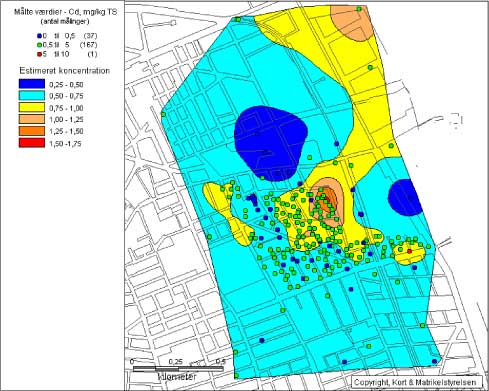Screen dimensions: 489x391
Task: Click the orange hotspot core in map center
Action: [328, 197]
